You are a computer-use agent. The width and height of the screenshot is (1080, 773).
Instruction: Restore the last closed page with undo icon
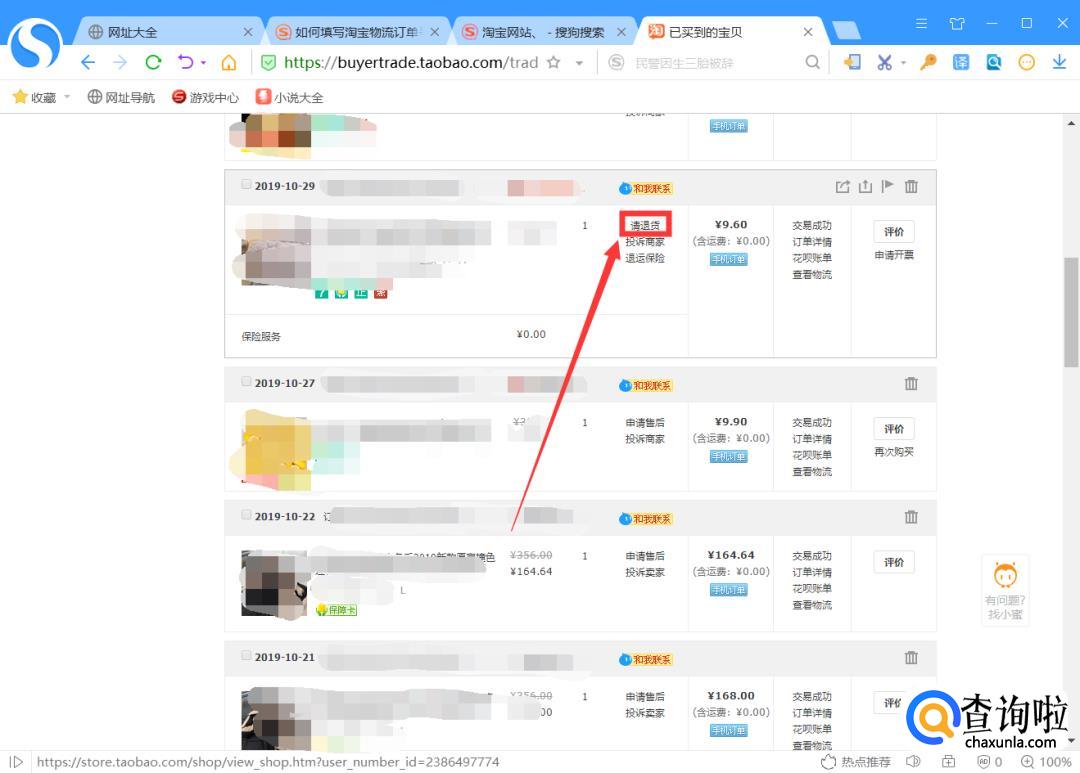(x=185, y=62)
